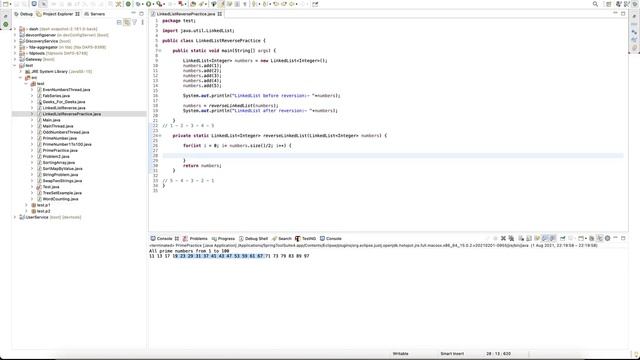This screenshot has width=640, height=360.
Task: Collapse all in Project Explorer
Action: pos(119,22)
